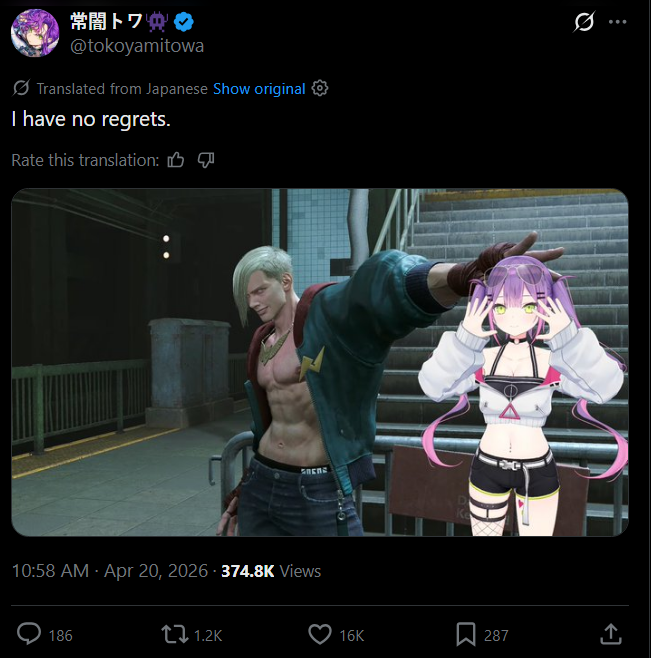Repost the tweet with retweet icon
651x658 pixels.
click(x=175, y=634)
